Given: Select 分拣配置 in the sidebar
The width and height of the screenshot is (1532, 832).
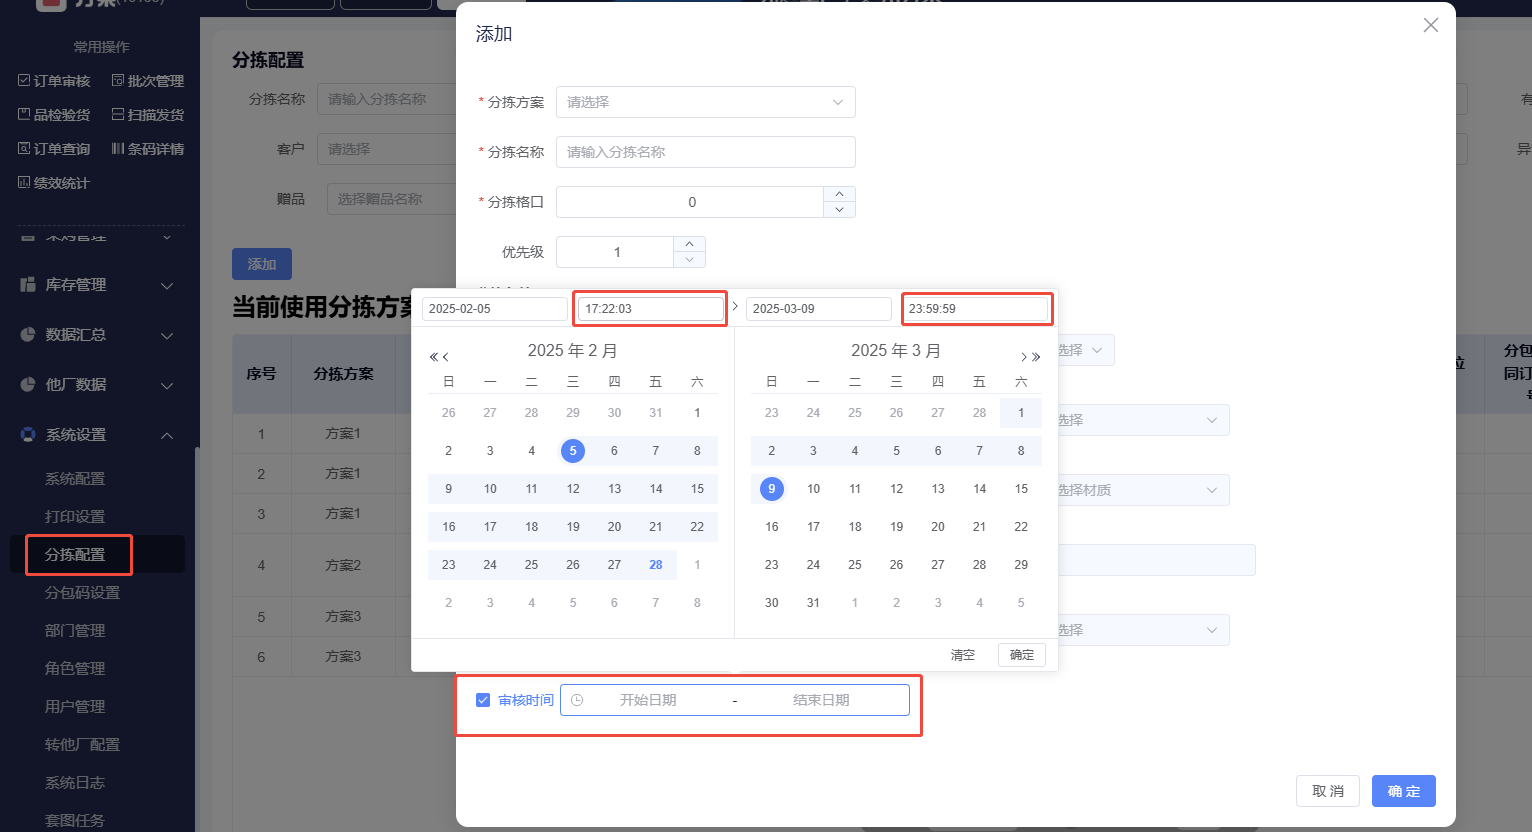Looking at the screenshot, I should coord(75,554).
